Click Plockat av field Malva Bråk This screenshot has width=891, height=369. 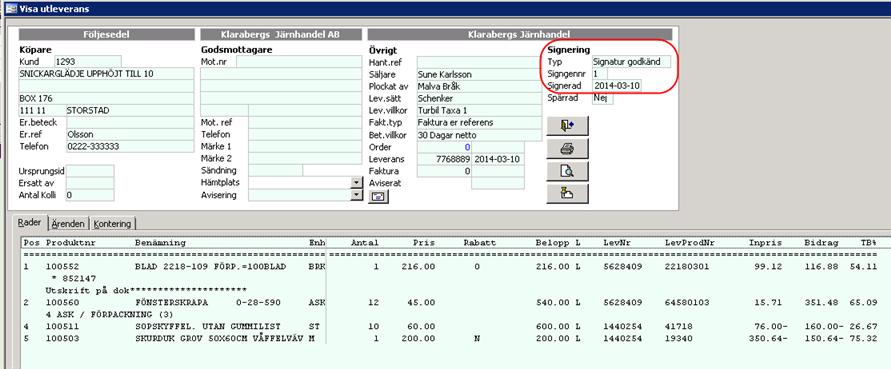[480, 86]
